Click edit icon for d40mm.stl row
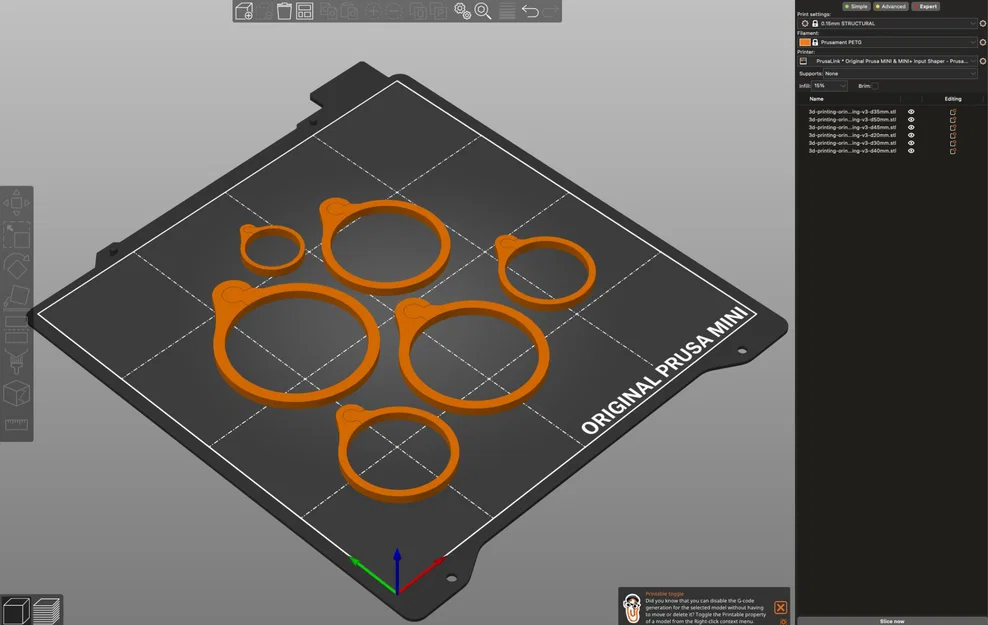This screenshot has height=625, width=988. pos(953,151)
